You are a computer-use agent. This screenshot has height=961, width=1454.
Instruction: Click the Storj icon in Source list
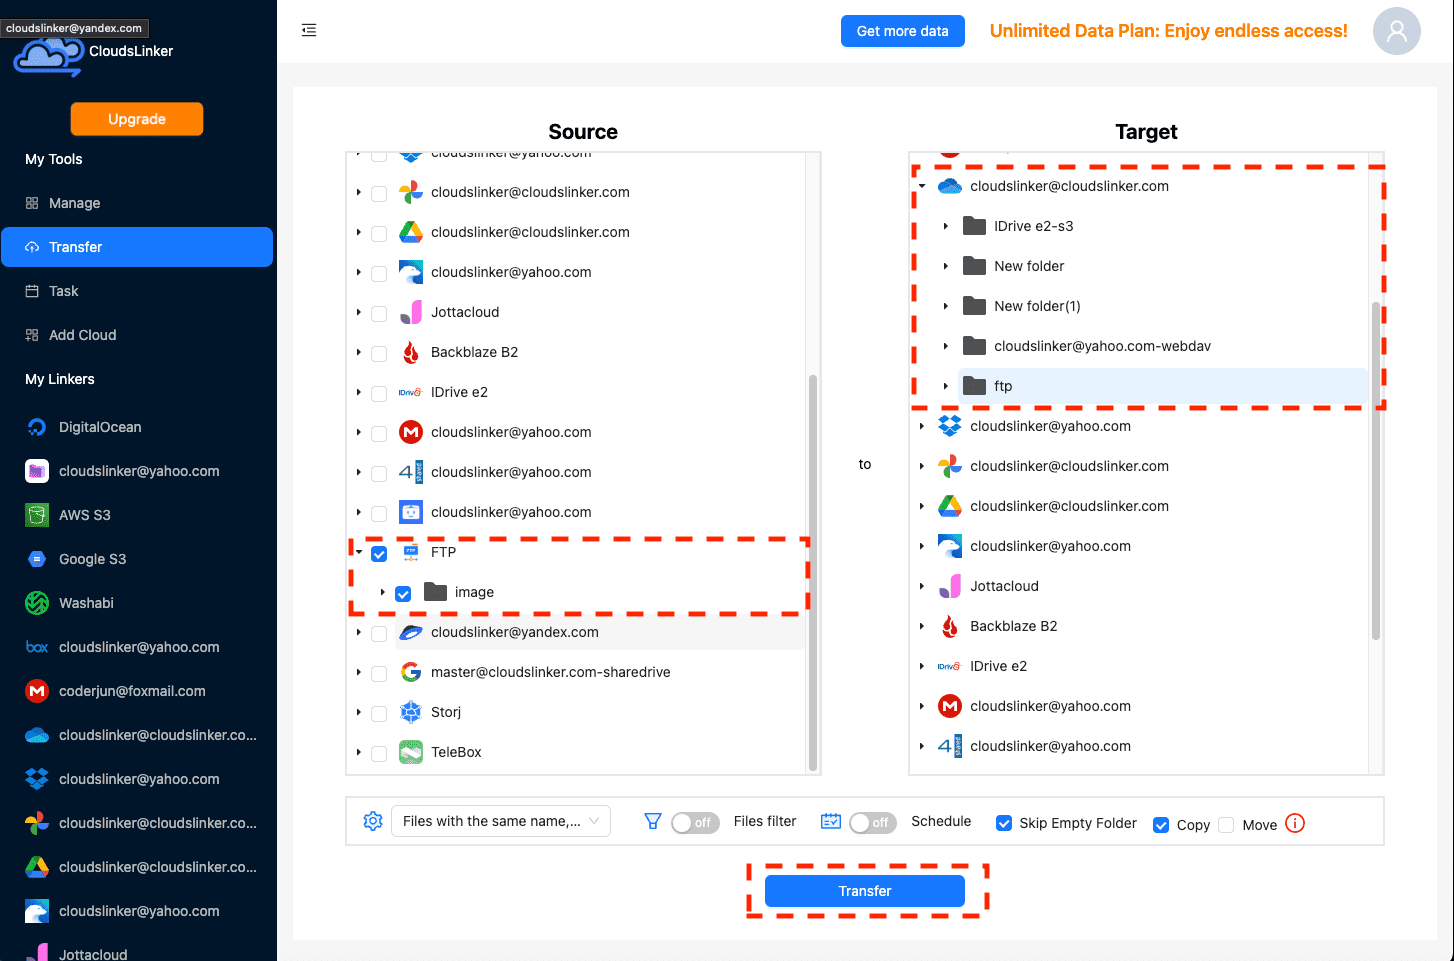[411, 712]
